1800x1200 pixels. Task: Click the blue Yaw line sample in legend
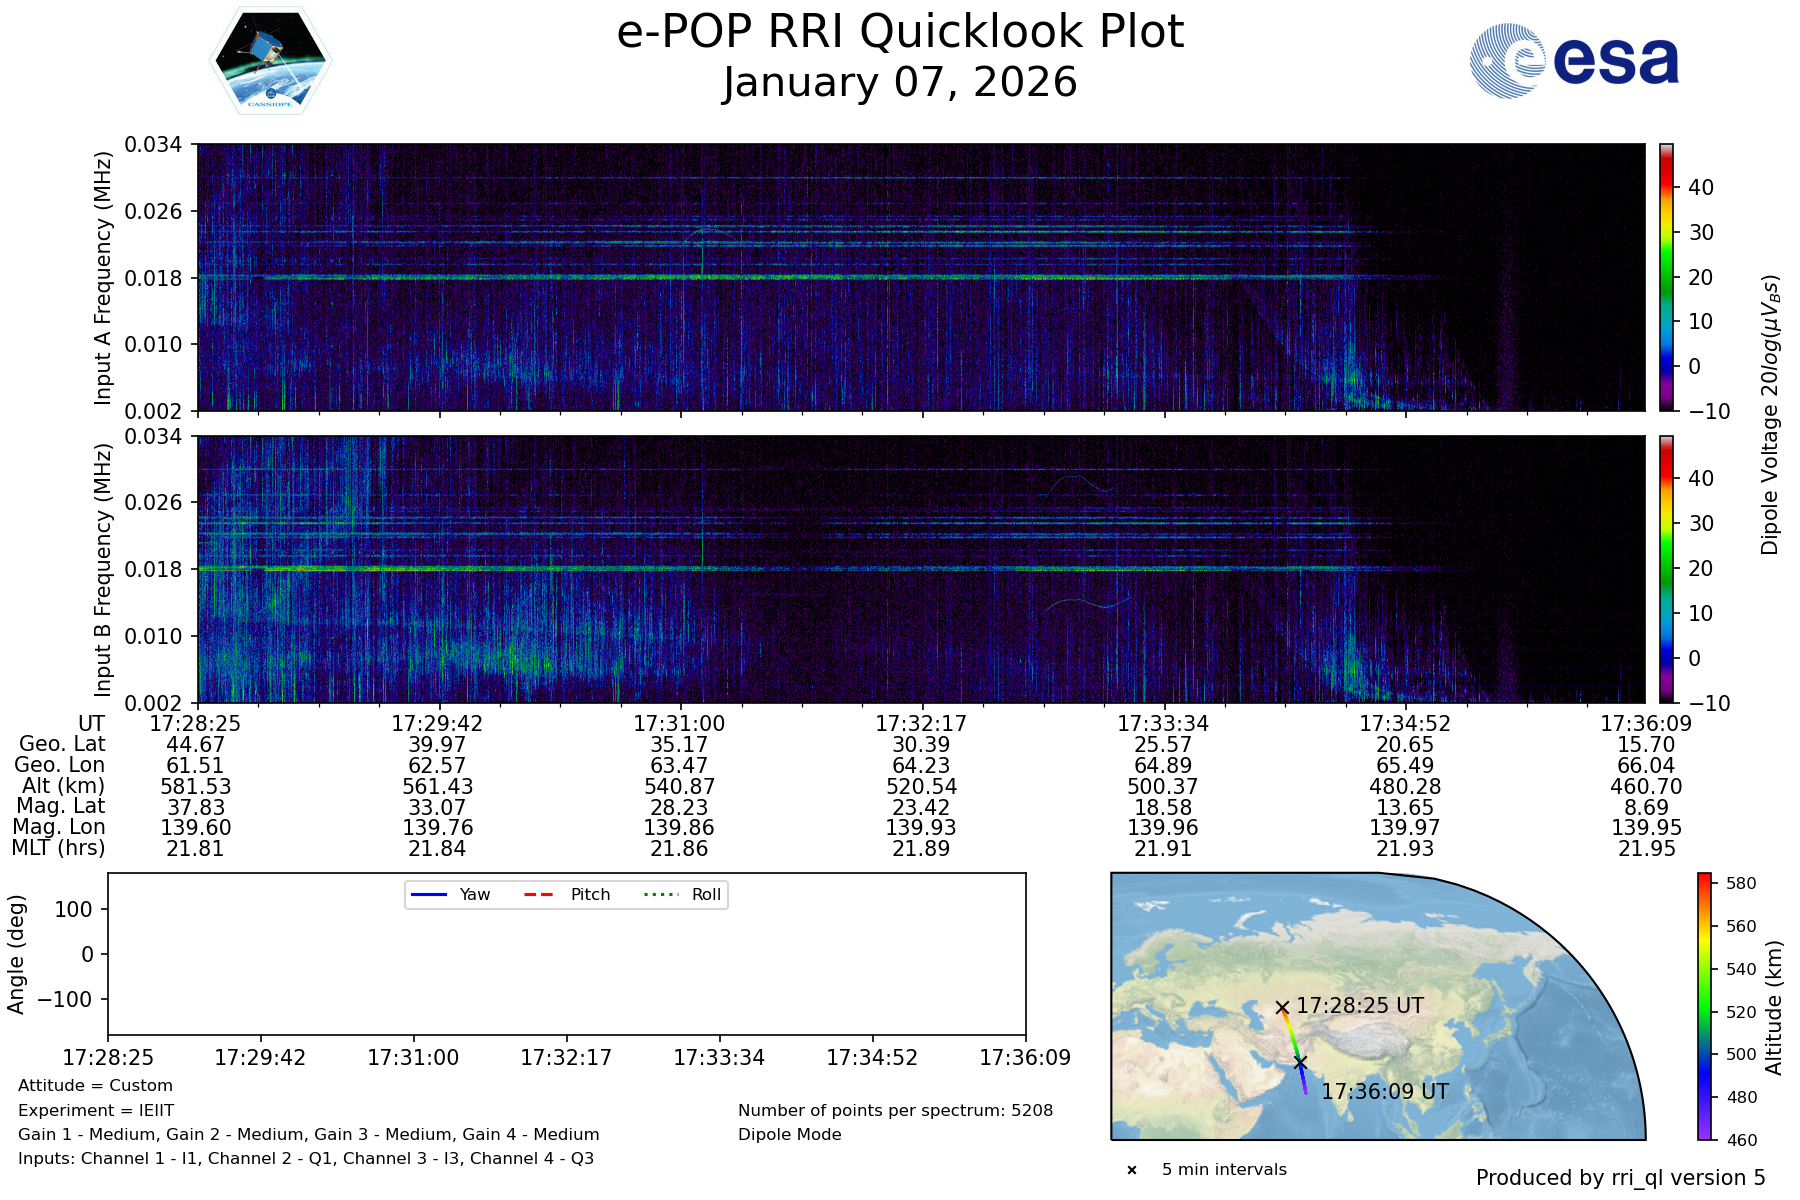[429, 895]
